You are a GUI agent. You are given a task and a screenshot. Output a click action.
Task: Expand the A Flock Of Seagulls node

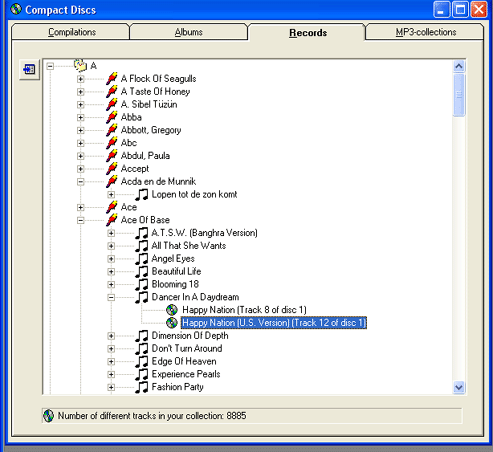click(80, 79)
